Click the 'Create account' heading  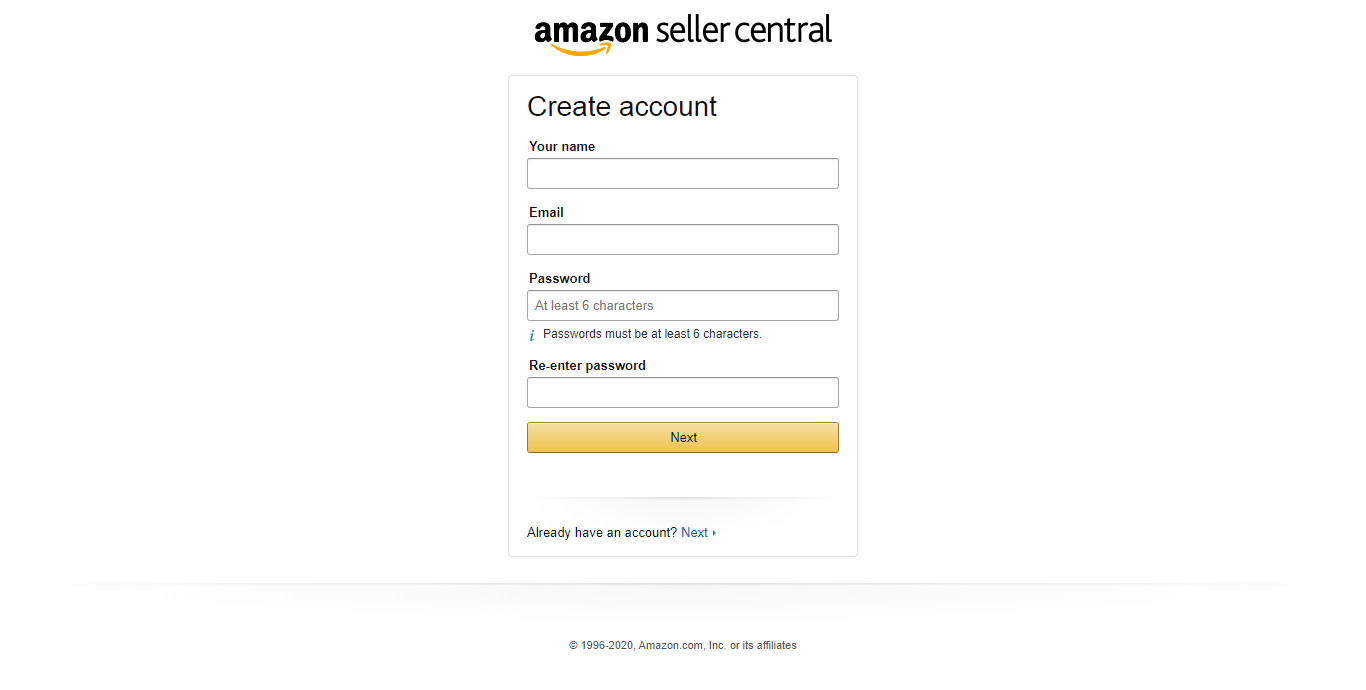621,106
